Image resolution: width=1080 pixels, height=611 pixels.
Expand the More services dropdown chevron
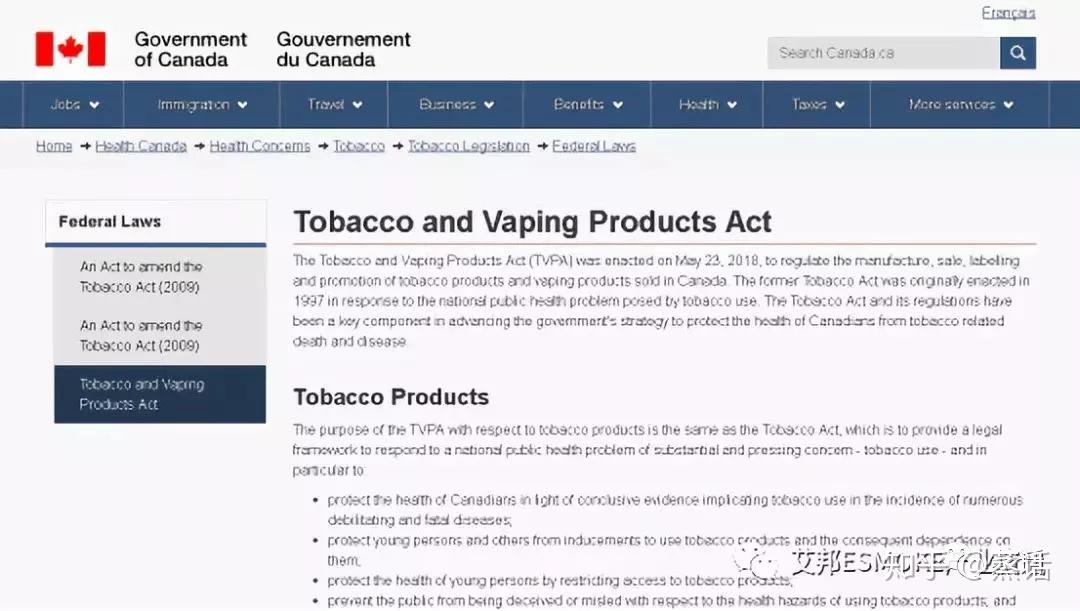(1008, 105)
